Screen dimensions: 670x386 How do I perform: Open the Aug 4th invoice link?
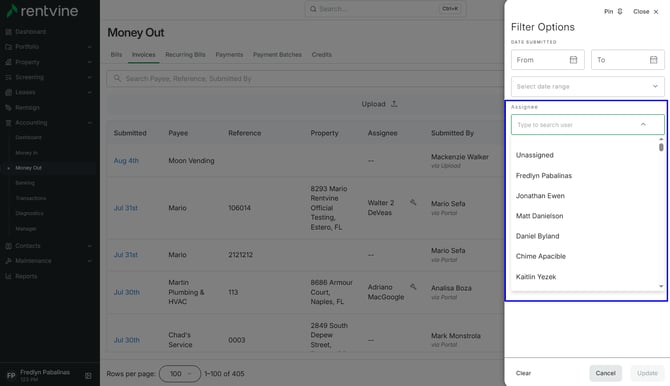pos(126,161)
